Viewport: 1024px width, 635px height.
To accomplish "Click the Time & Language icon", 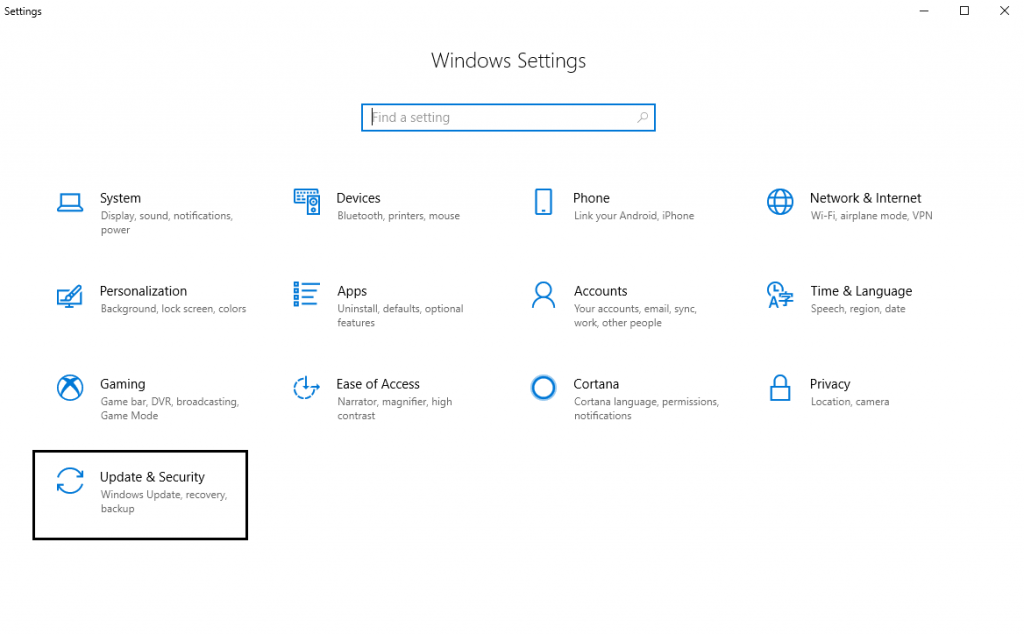I will (x=780, y=295).
